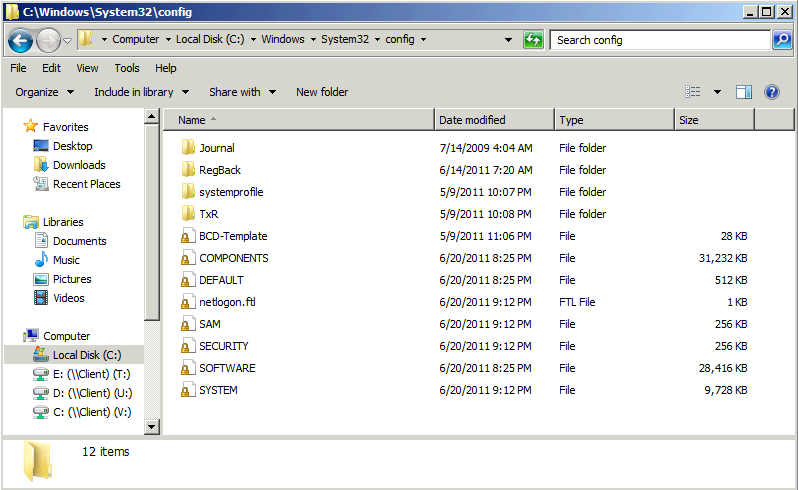Expand the dropdown arrow after System32 breadcrumb
Image resolution: width=798 pixels, height=490 pixels.
tap(378, 39)
